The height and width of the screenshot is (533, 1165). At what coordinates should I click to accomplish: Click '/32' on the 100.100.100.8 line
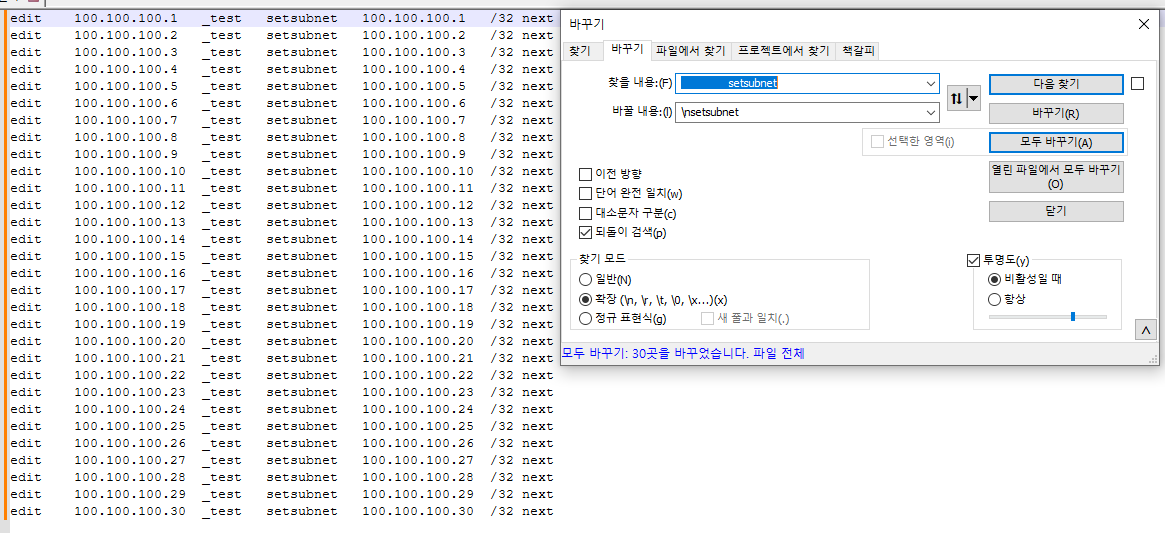pyautogui.click(x=502, y=137)
